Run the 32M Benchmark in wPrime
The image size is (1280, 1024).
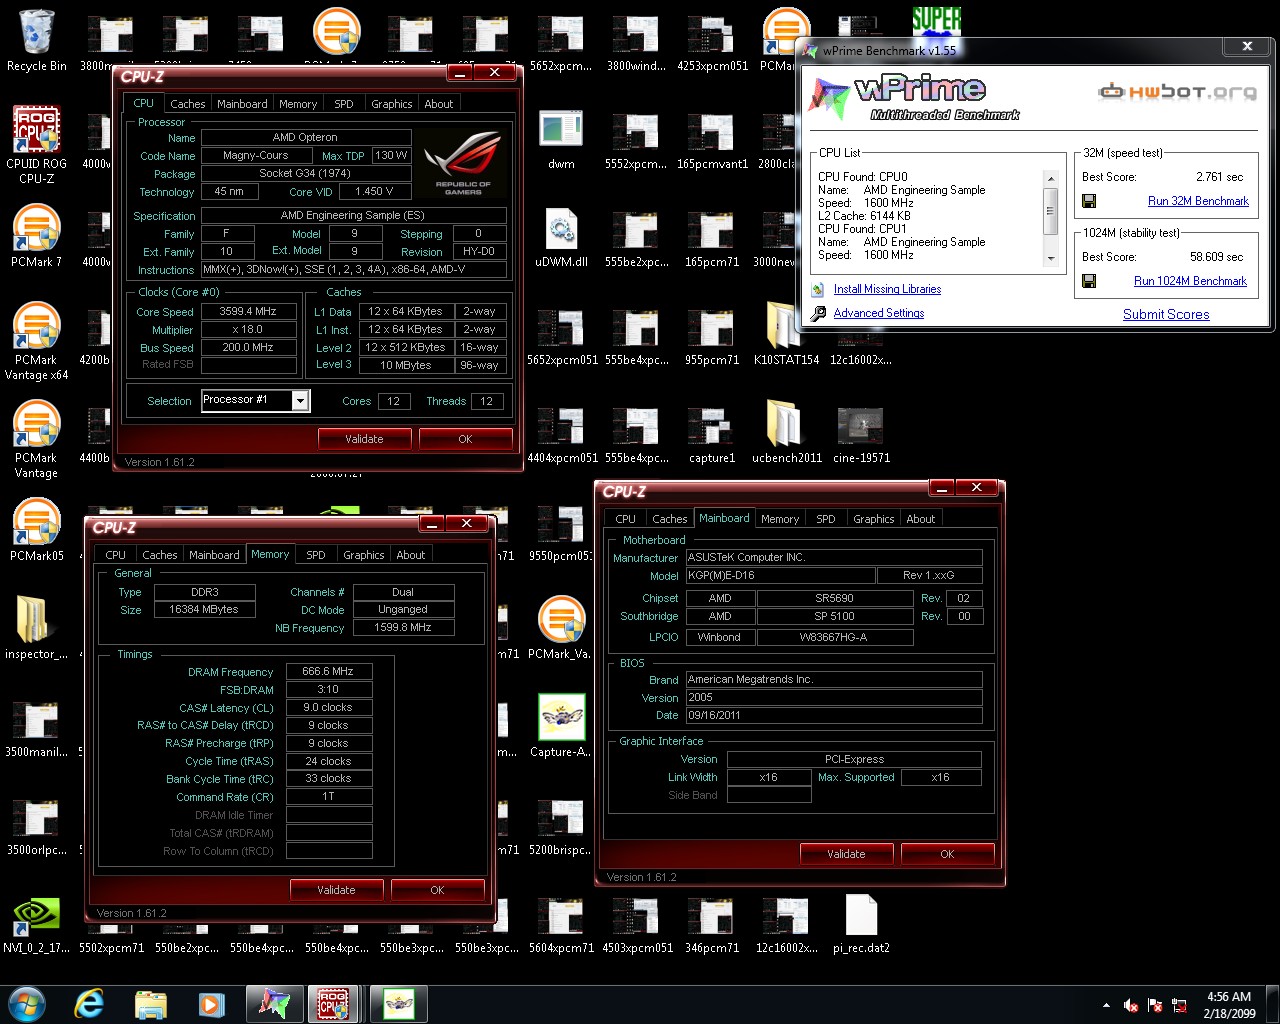[x=1198, y=201]
